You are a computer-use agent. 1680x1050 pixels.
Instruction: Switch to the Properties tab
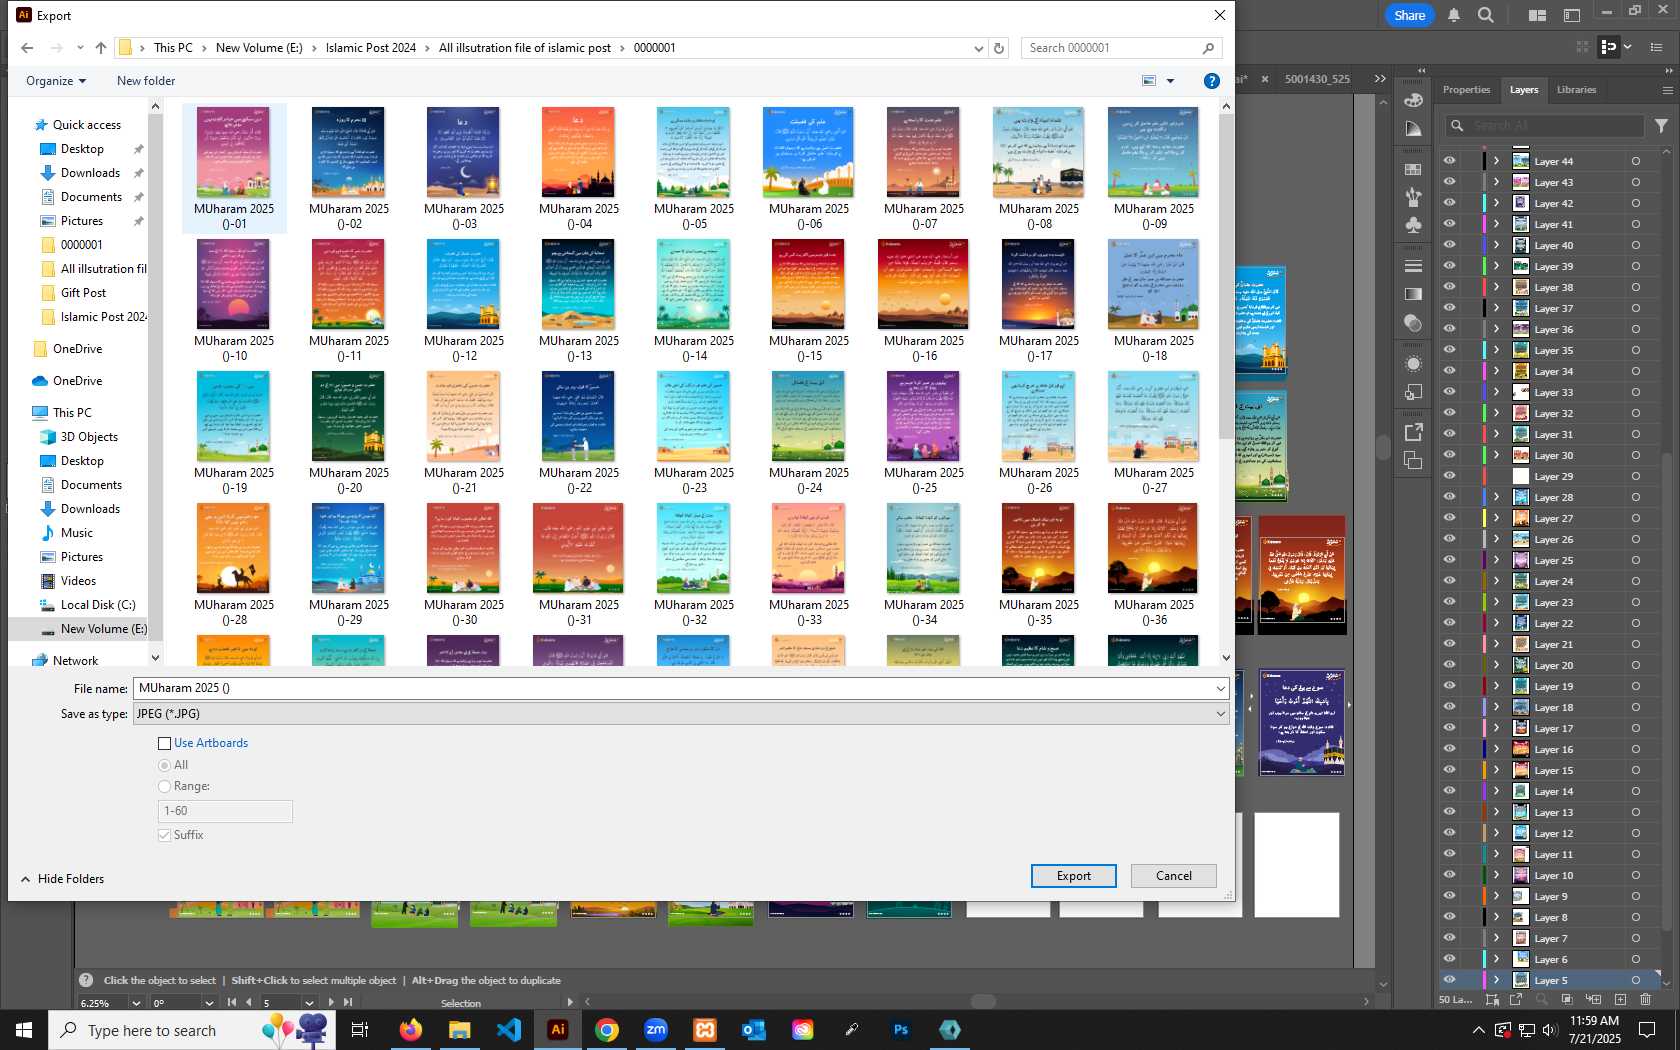1466,90
